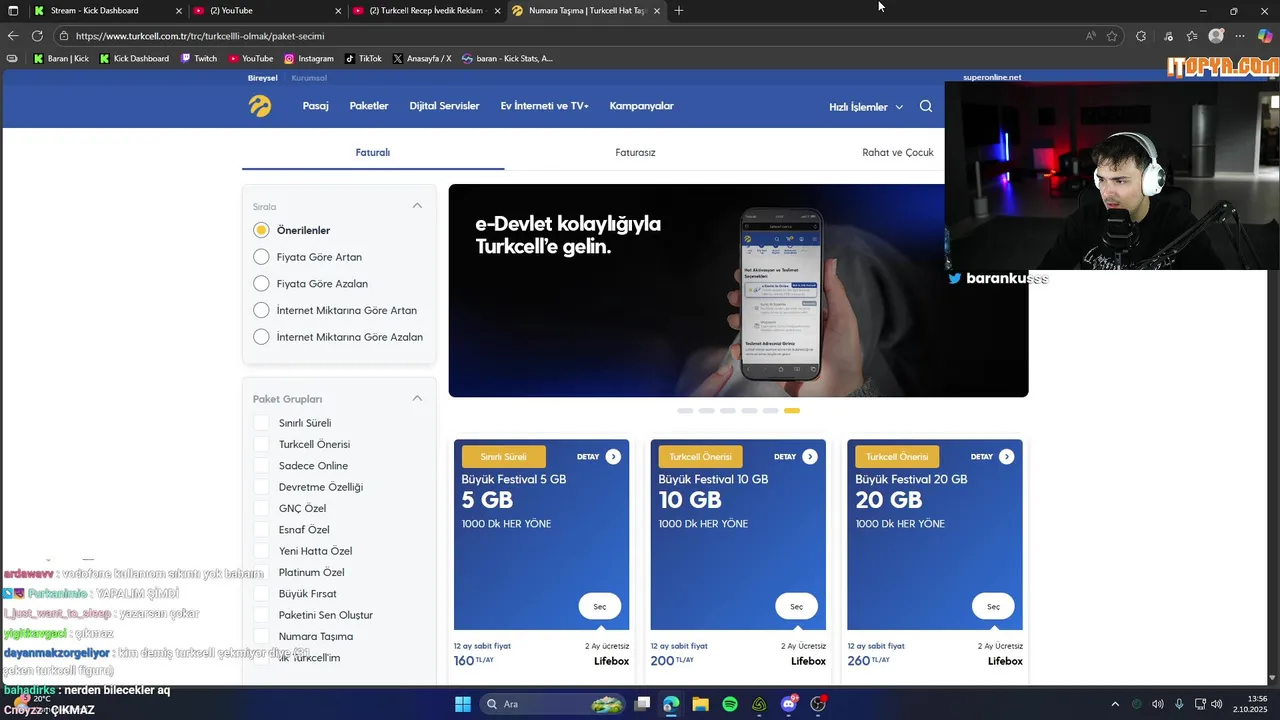The image size is (1280, 720).
Task: Open Windows Start menu
Action: 463,704
